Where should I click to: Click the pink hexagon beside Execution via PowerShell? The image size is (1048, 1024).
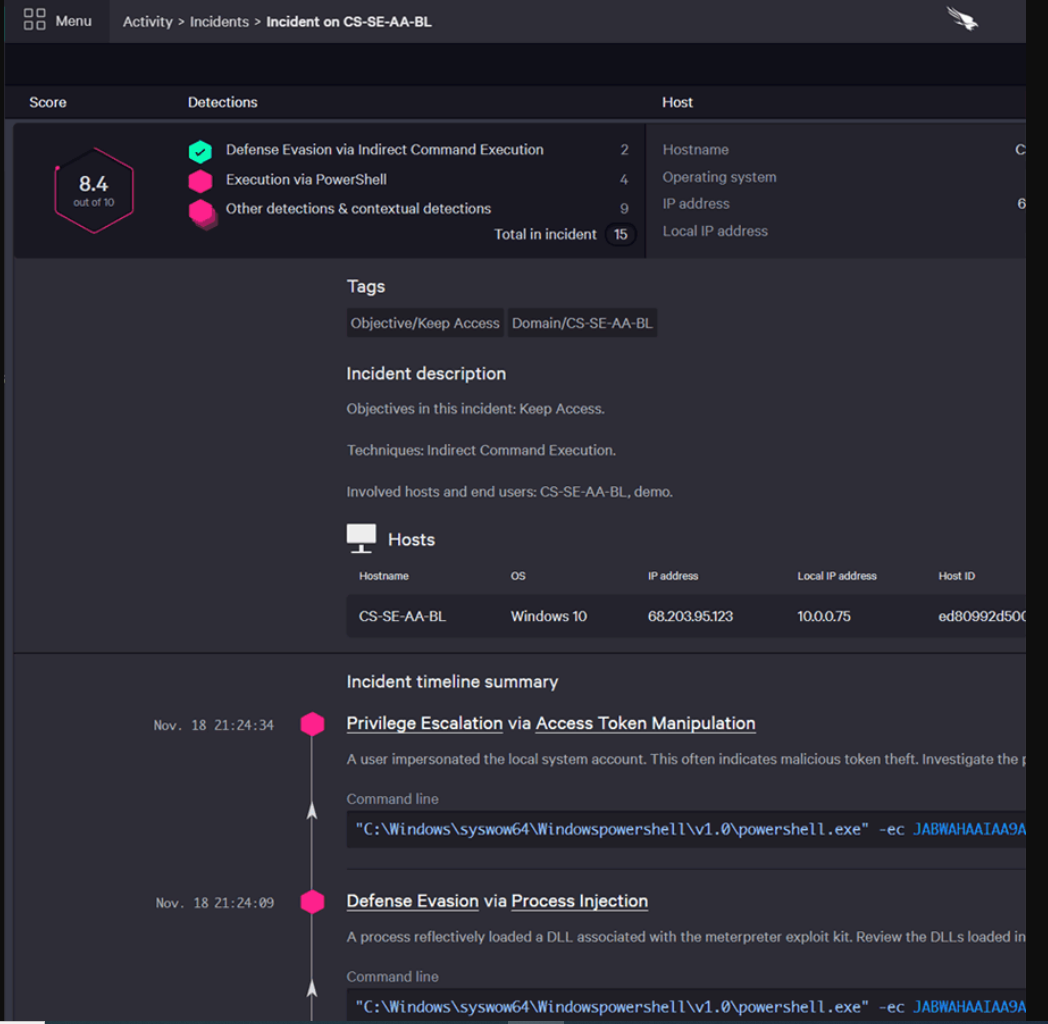coord(200,181)
